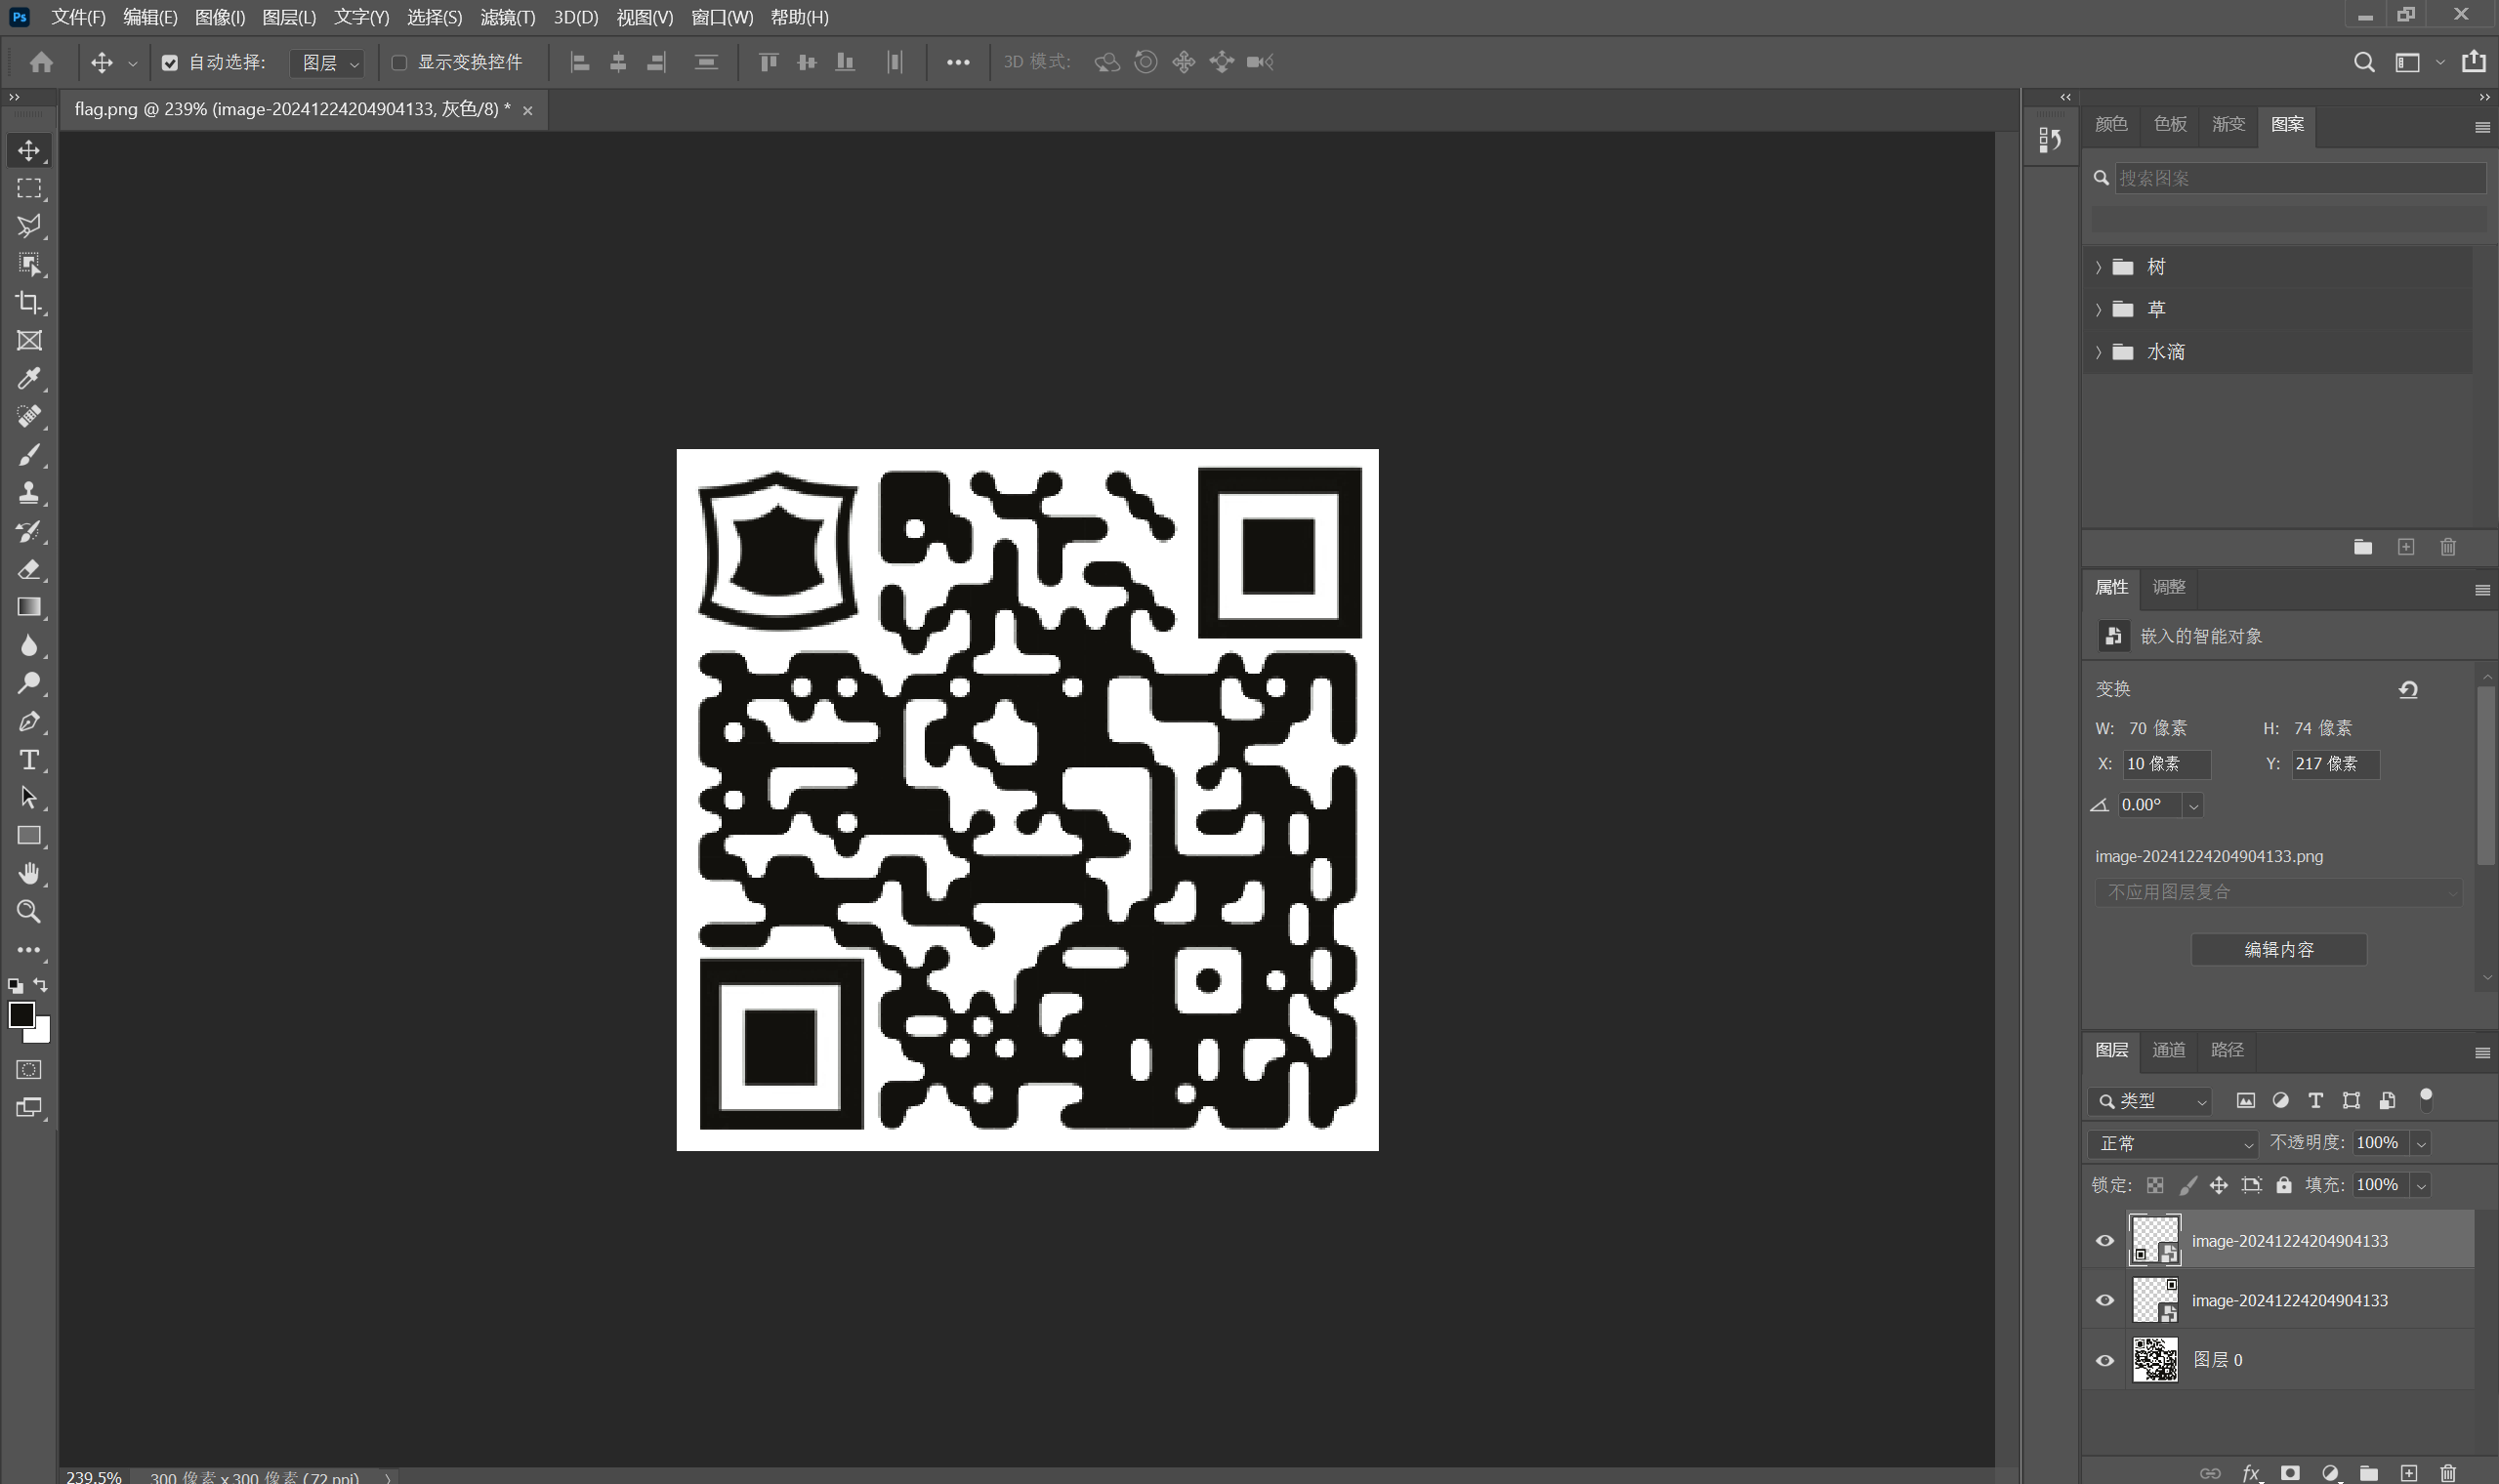Toggle lock all for the layer

2284,1185
